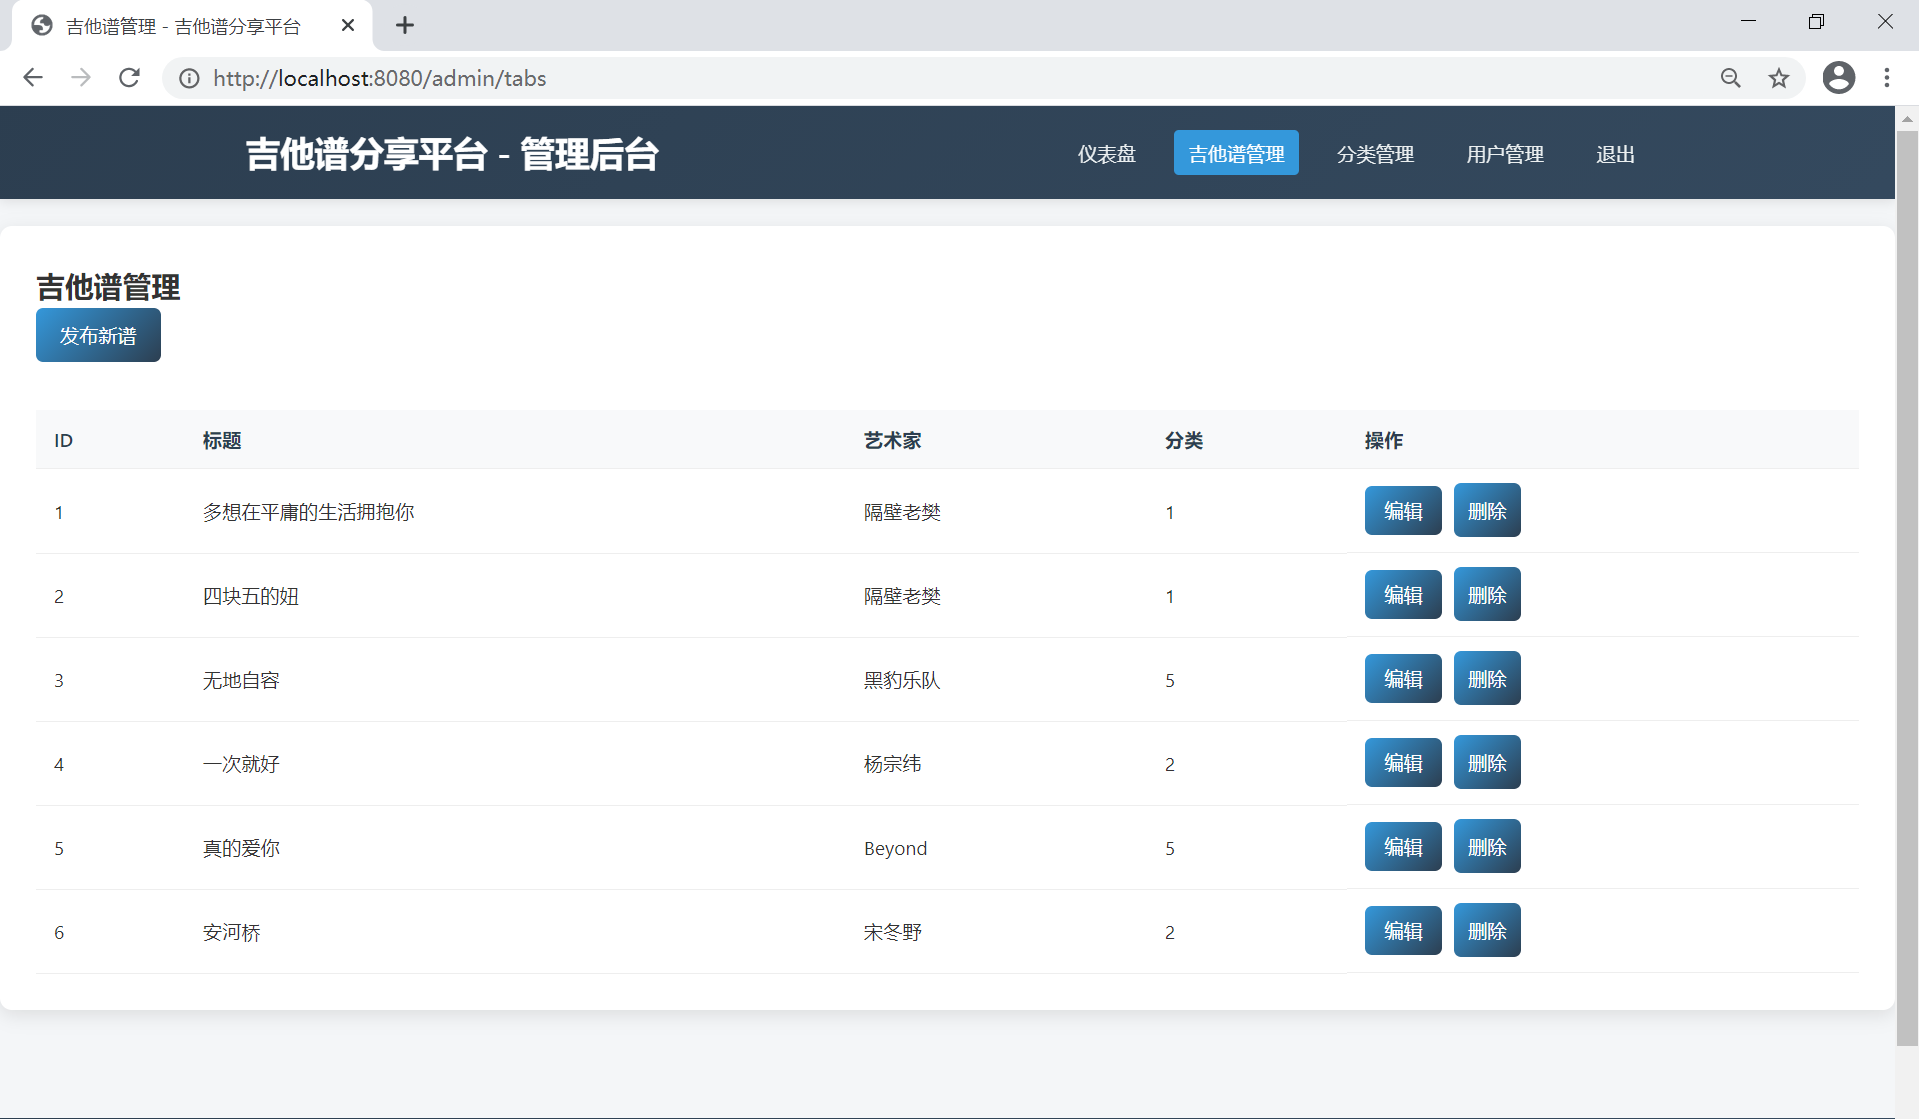
Task: Open the browser three-dot menu
Action: [1886, 78]
